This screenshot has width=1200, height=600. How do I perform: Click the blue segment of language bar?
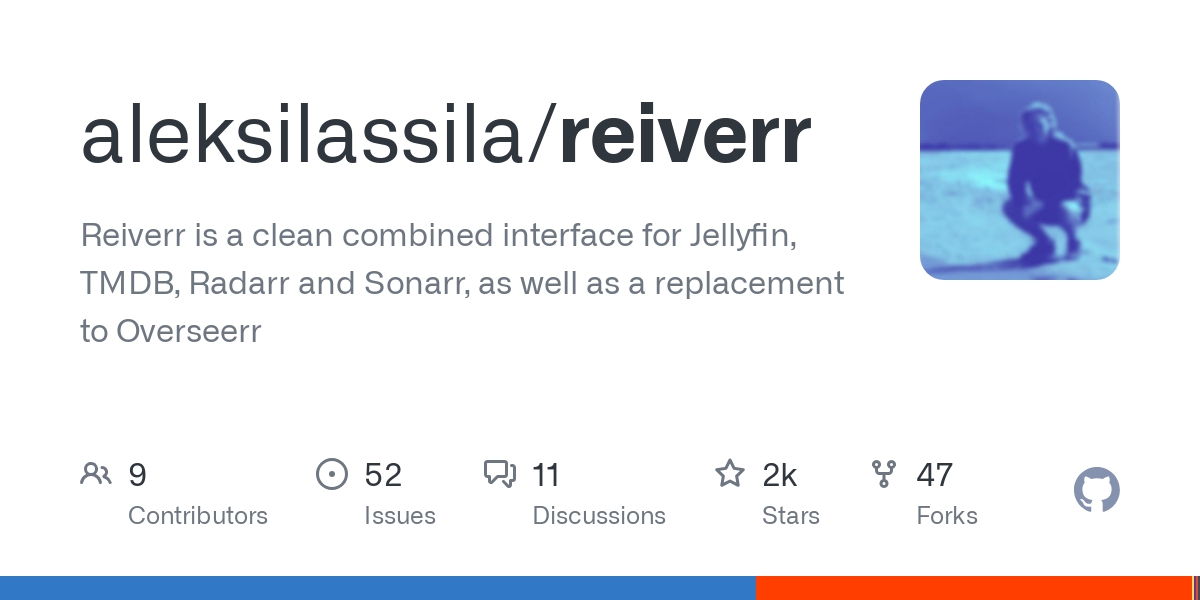[x=377, y=588]
